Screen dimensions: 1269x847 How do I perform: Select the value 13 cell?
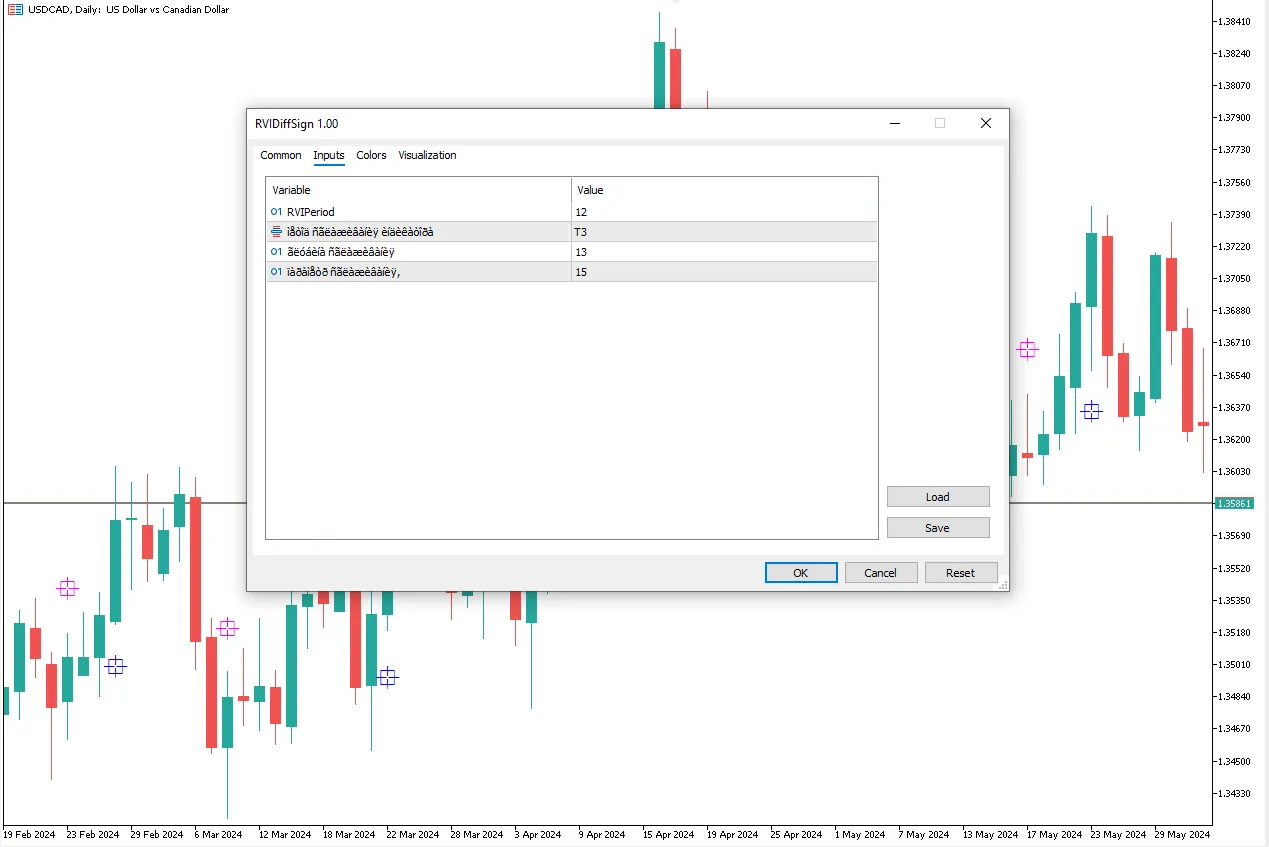724,252
